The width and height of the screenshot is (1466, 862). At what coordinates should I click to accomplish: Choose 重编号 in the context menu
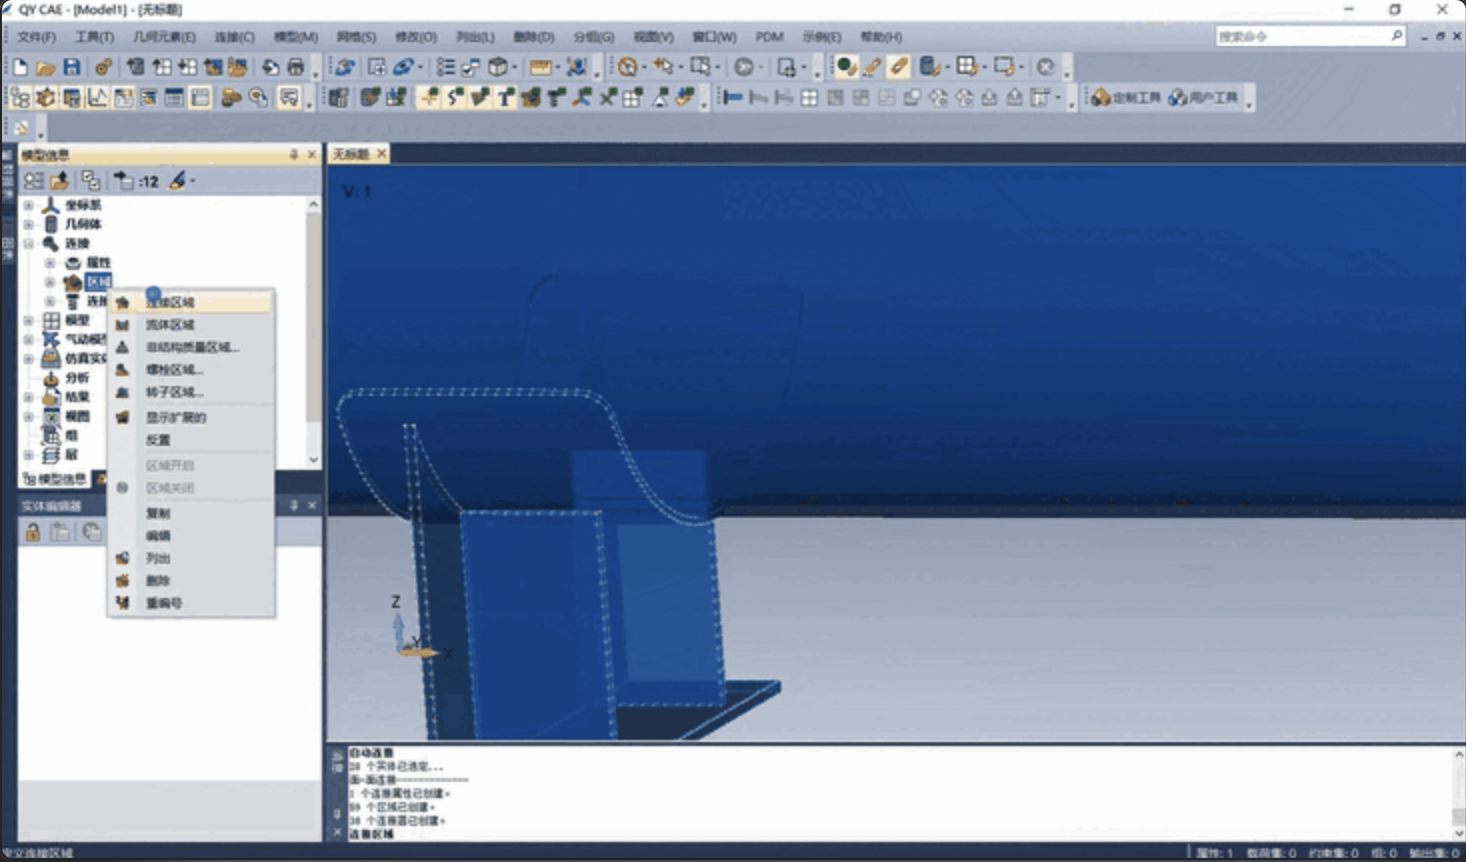190,603
